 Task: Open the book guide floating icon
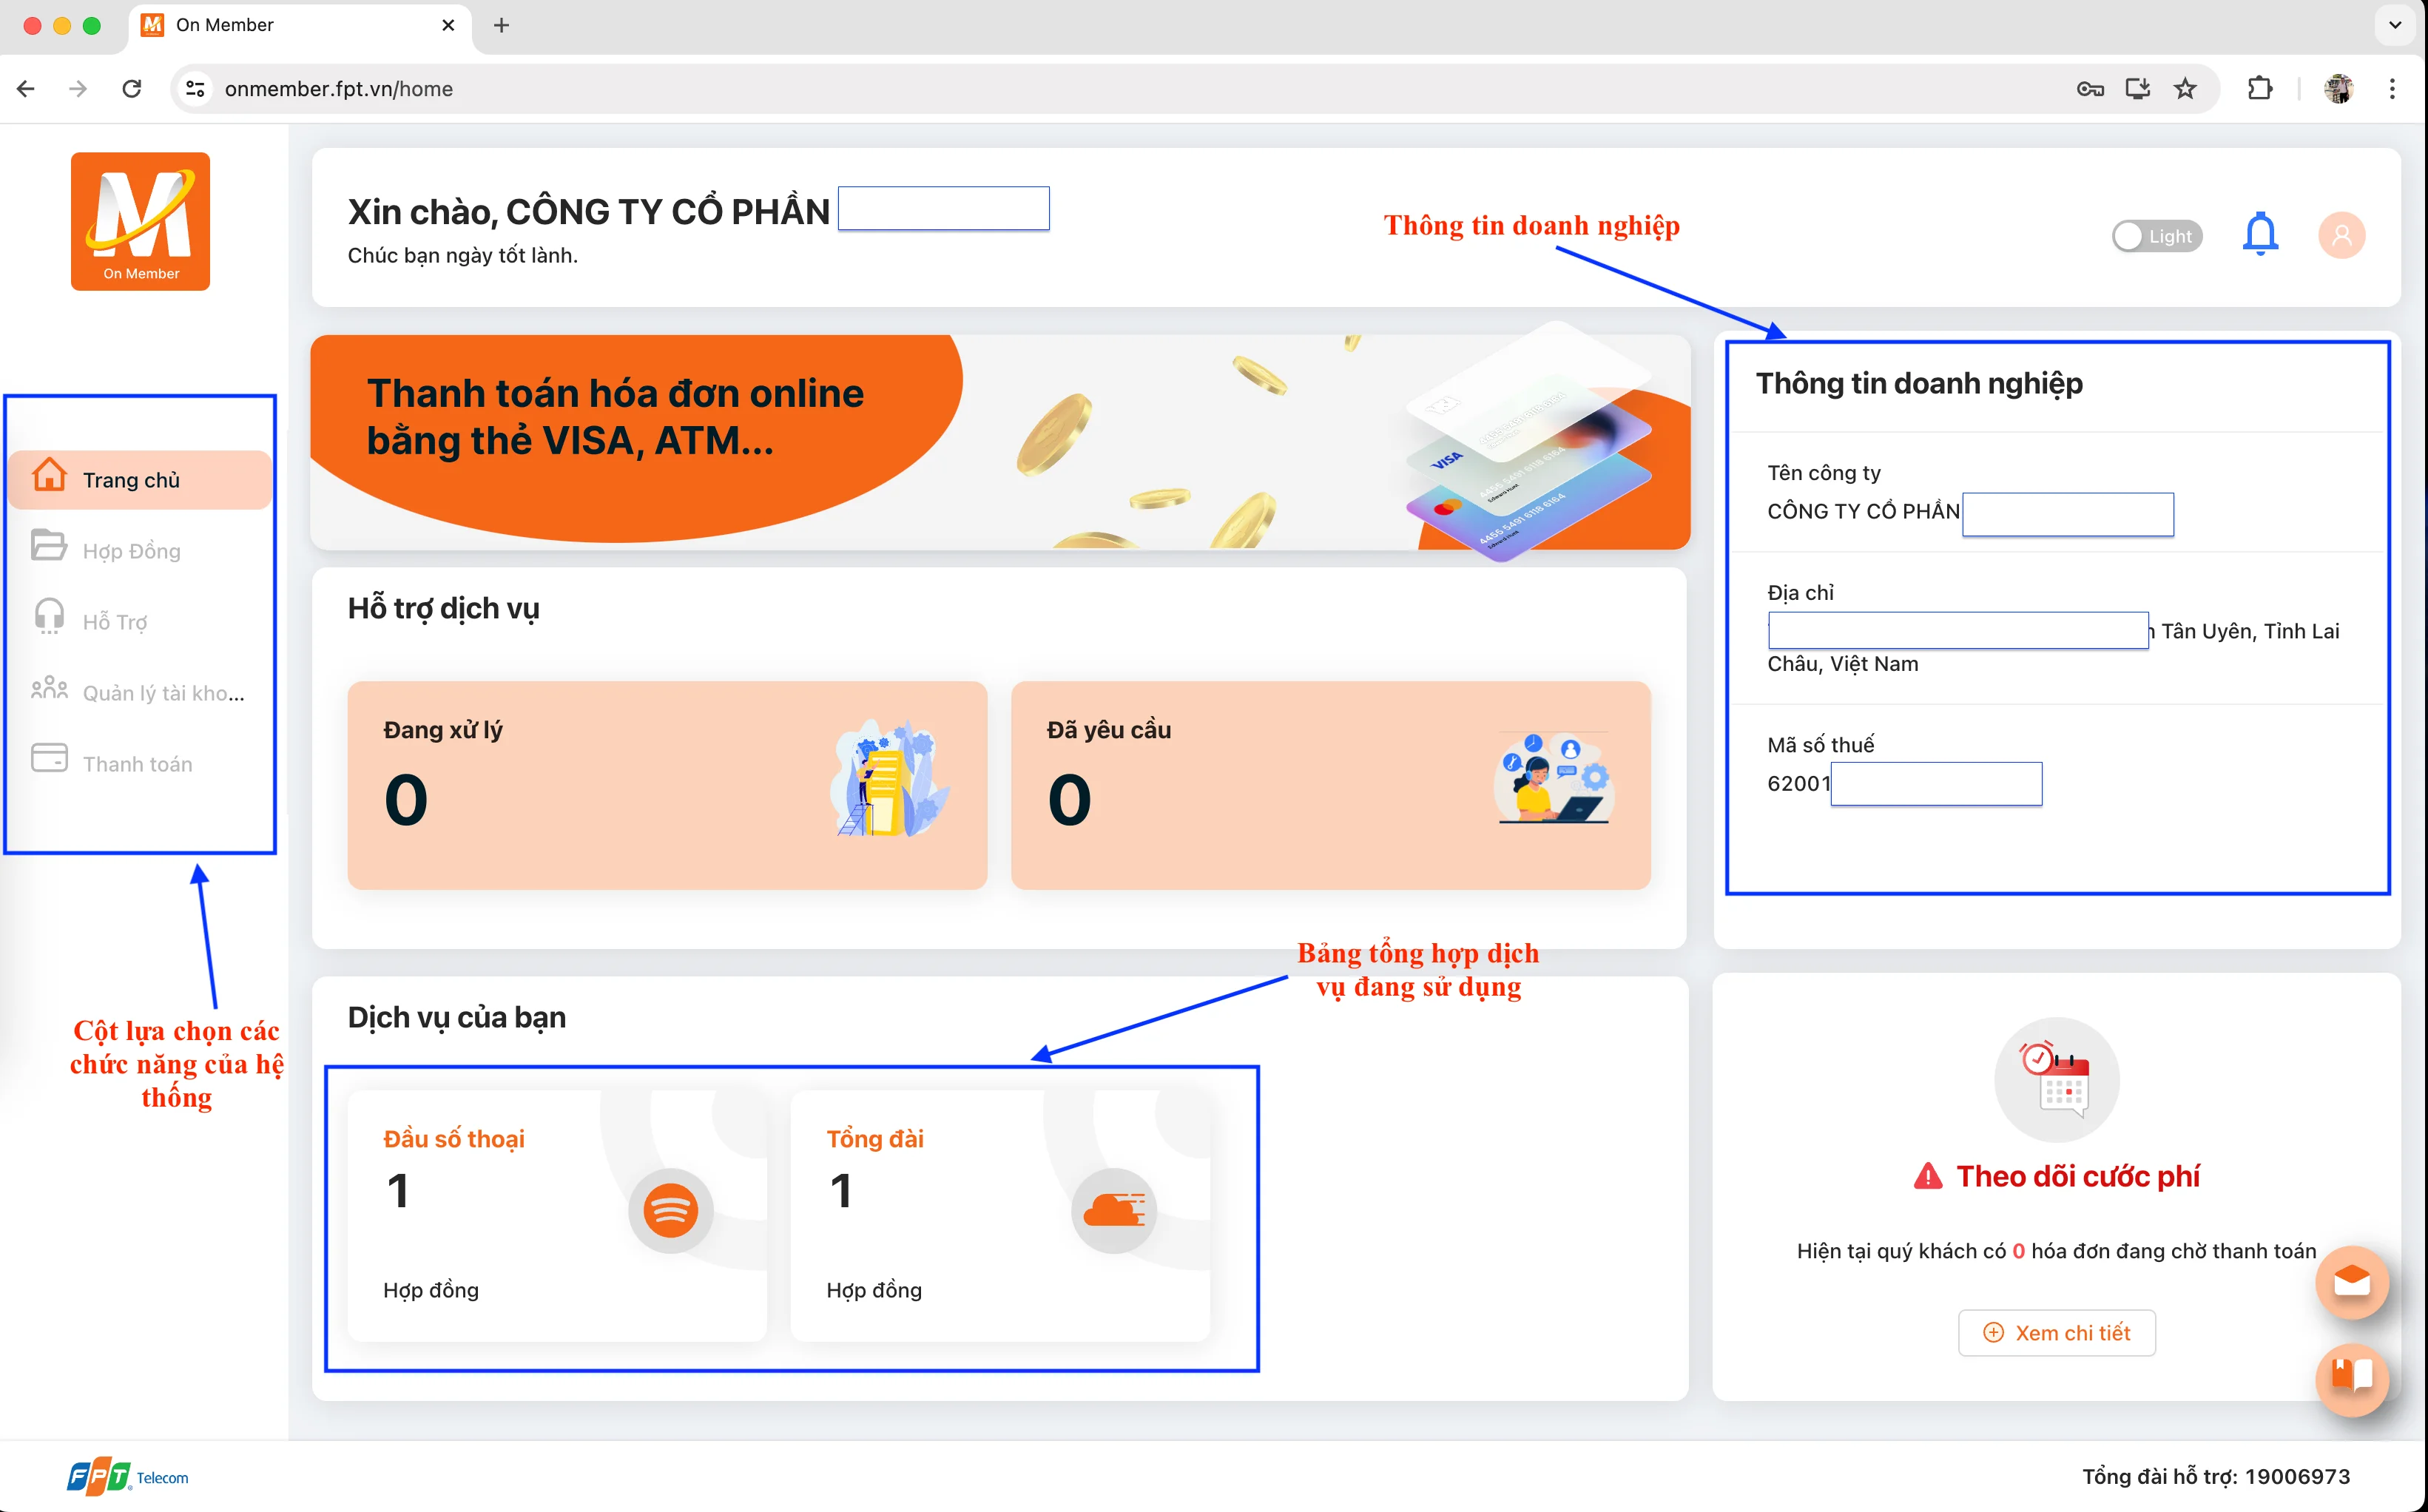[x=2352, y=1380]
